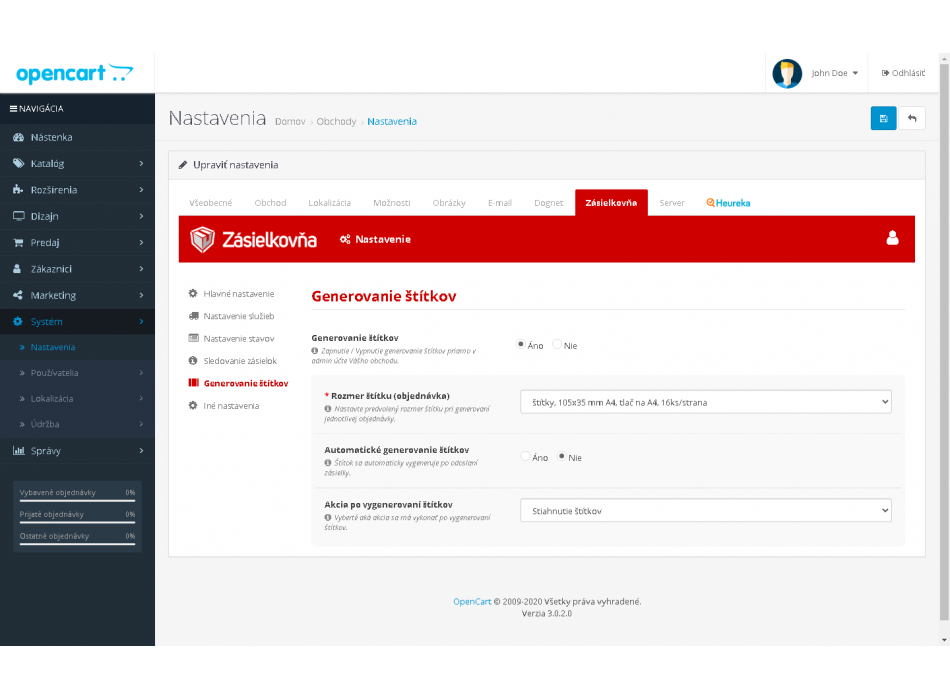The image size is (950, 700).
Task: Switch to the Heureka tab
Action: click(728, 203)
